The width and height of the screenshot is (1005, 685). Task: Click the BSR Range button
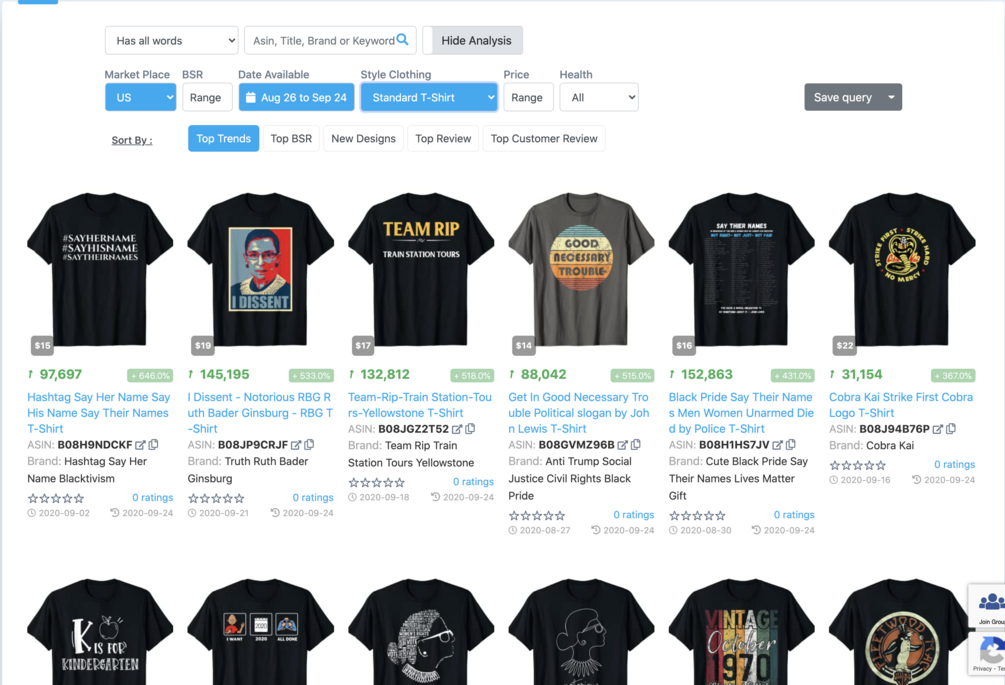point(205,97)
